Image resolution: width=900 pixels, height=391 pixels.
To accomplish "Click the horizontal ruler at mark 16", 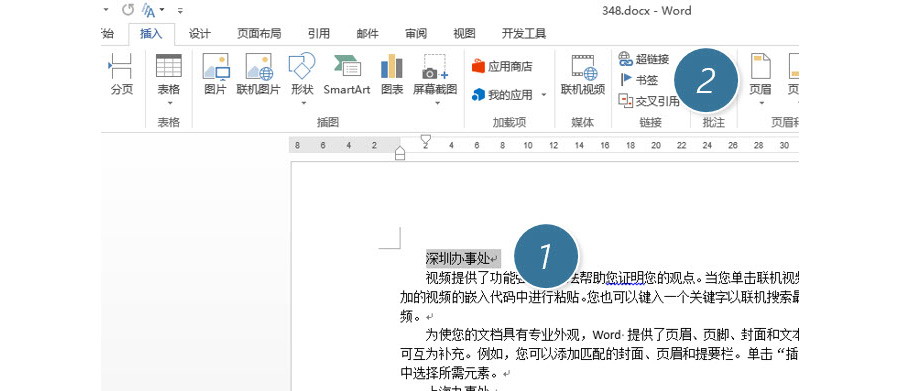I will [604, 146].
